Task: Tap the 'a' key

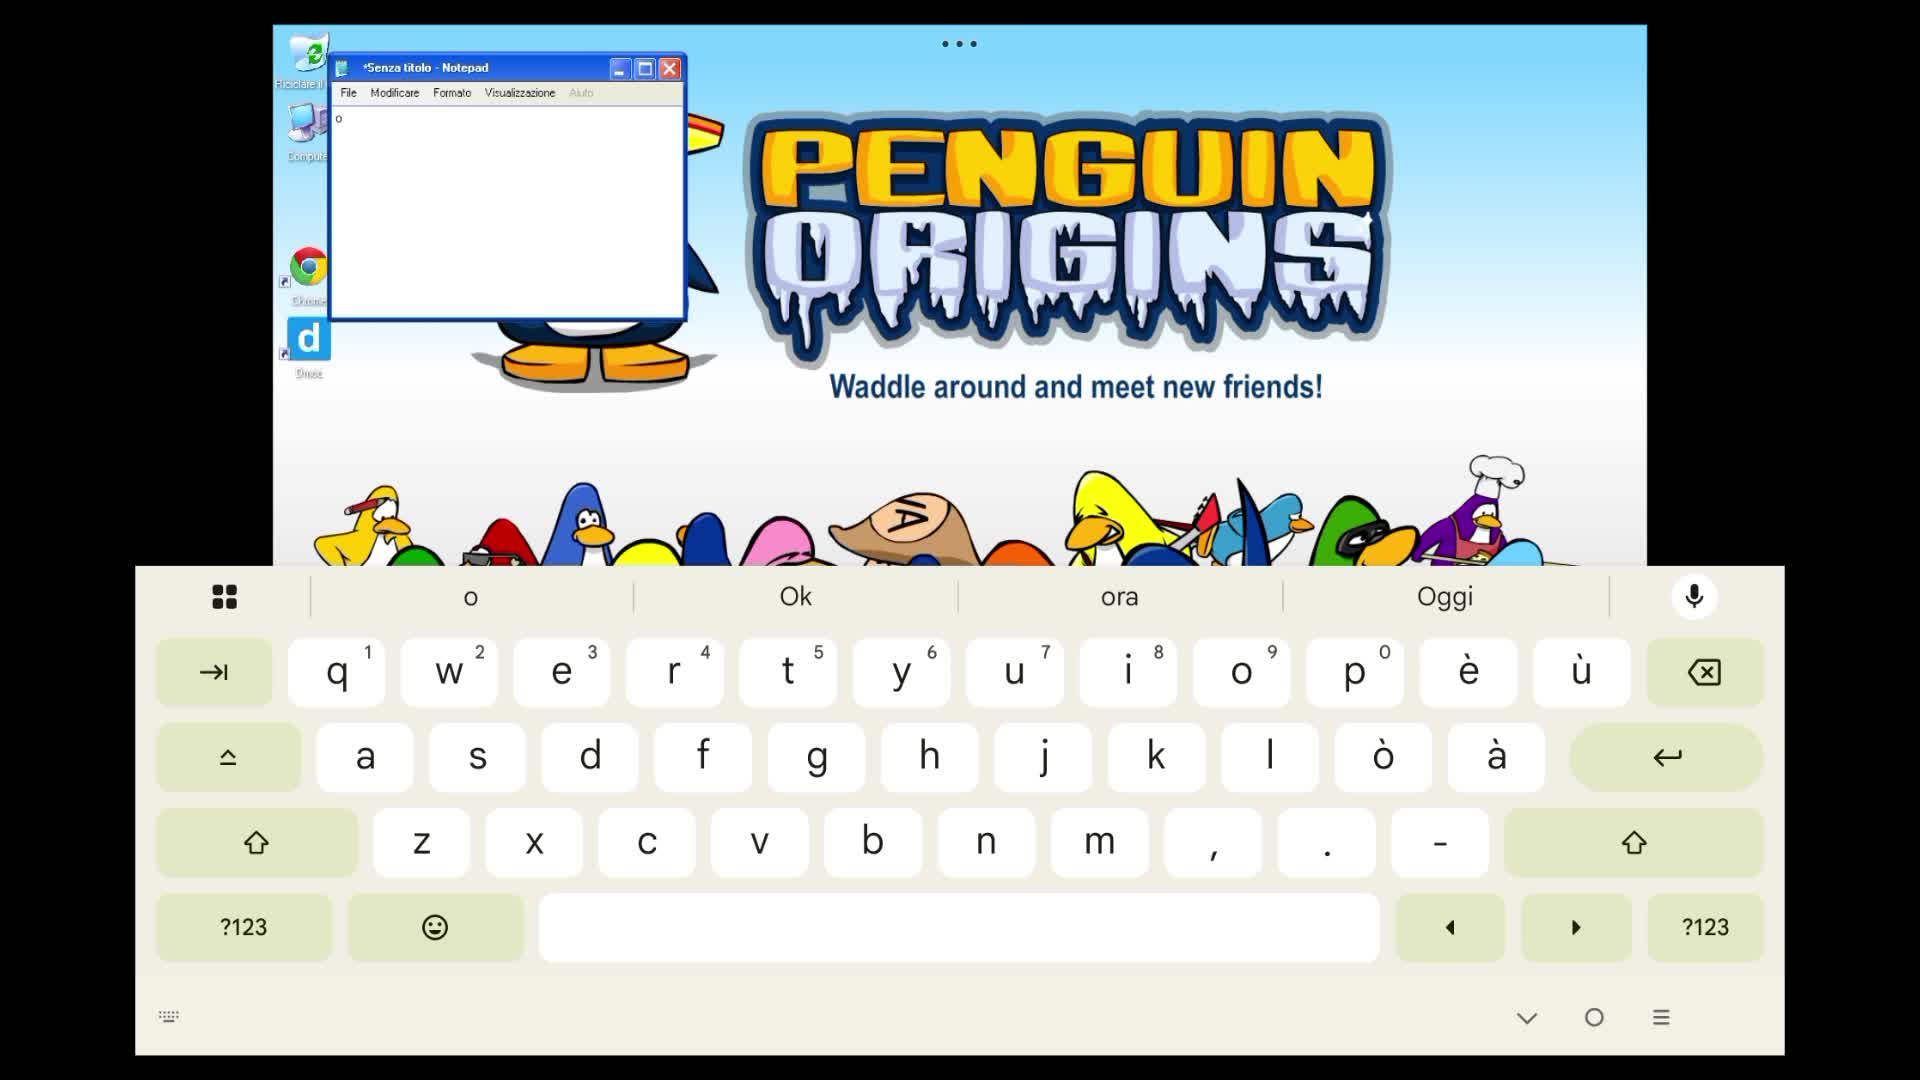Action: tap(365, 757)
